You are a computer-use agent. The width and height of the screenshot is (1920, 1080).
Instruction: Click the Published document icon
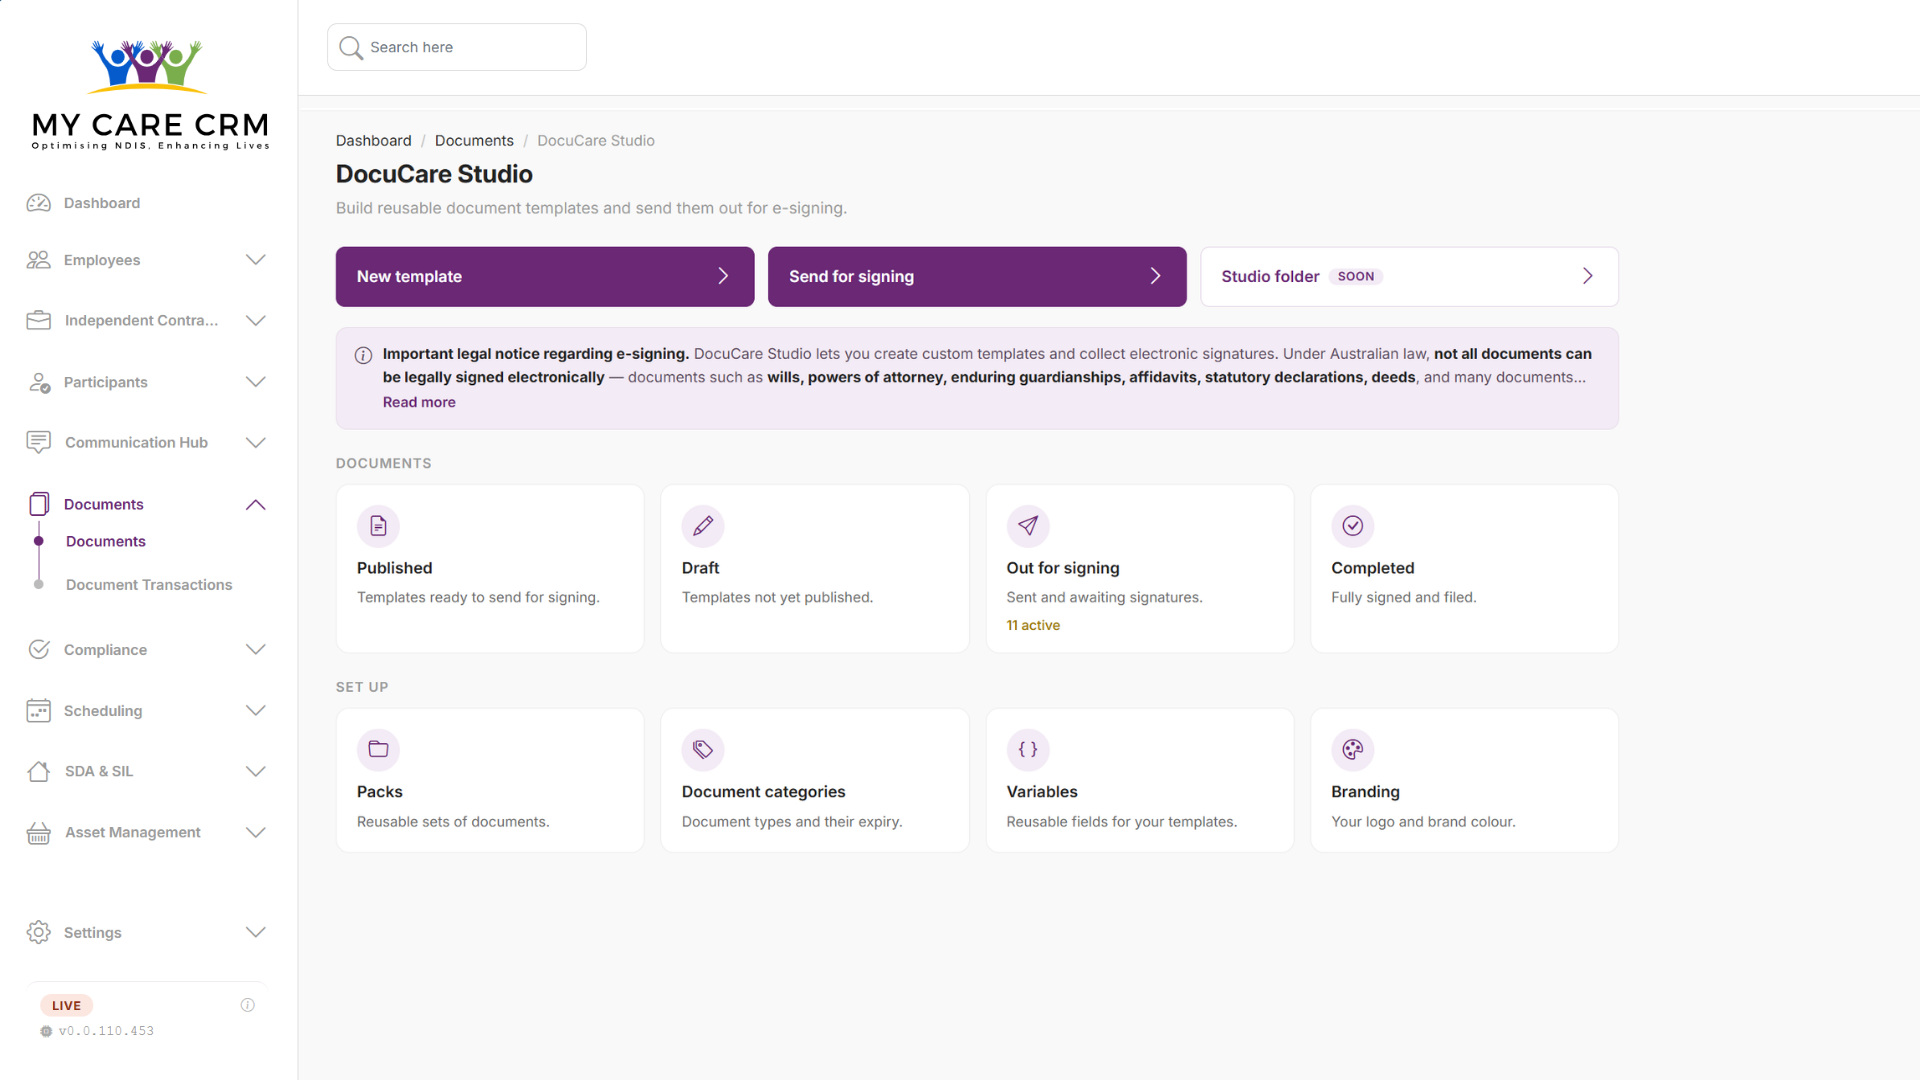click(378, 526)
